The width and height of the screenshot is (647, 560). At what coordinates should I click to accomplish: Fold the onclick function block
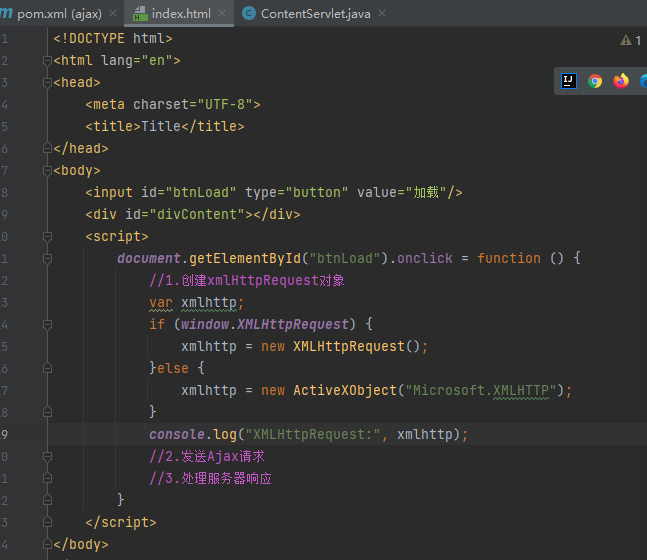pos(47,259)
